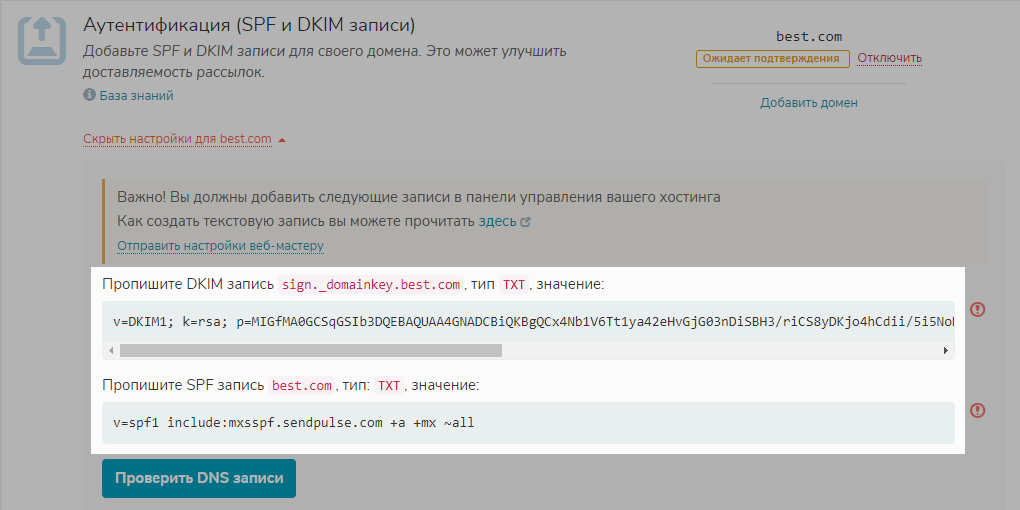Click the horizontal scrollbar thumb under DKIM value

tap(311, 351)
